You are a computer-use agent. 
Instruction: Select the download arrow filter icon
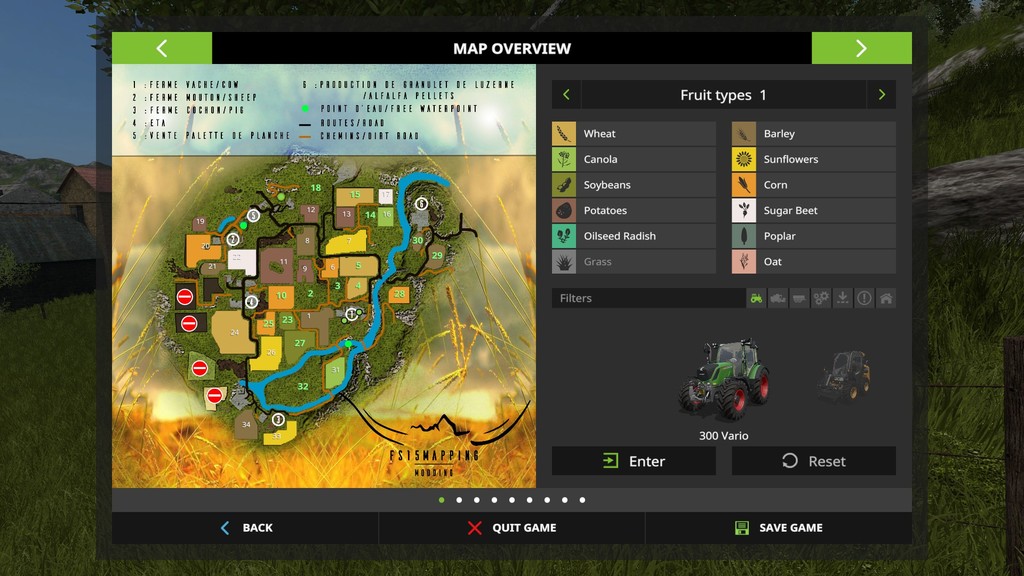coord(843,298)
